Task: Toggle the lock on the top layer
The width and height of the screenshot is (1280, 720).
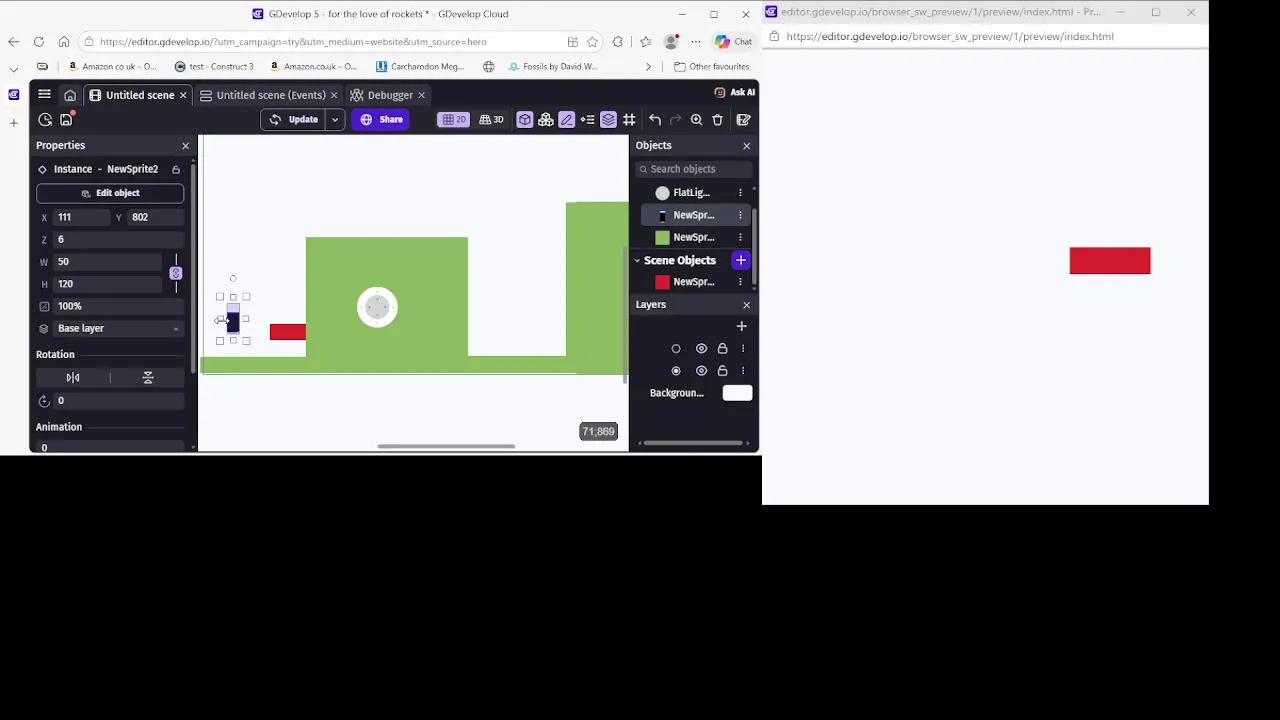Action: tap(722, 349)
